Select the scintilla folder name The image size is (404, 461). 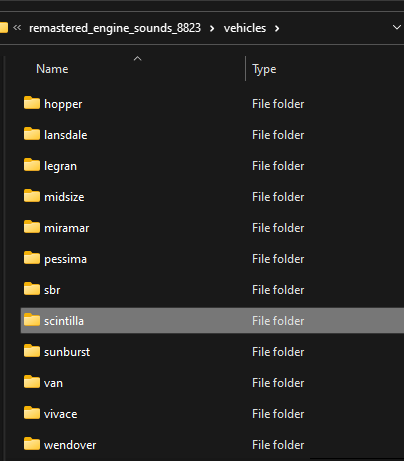(64, 321)
